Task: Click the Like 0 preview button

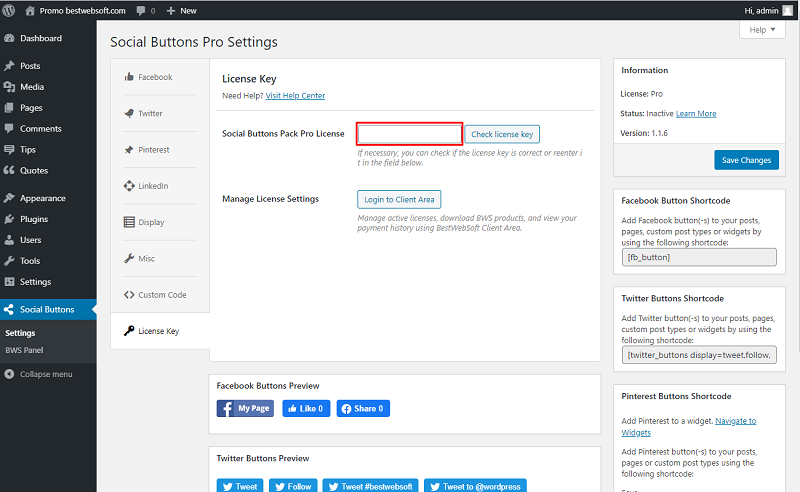Action: point(306,408)
